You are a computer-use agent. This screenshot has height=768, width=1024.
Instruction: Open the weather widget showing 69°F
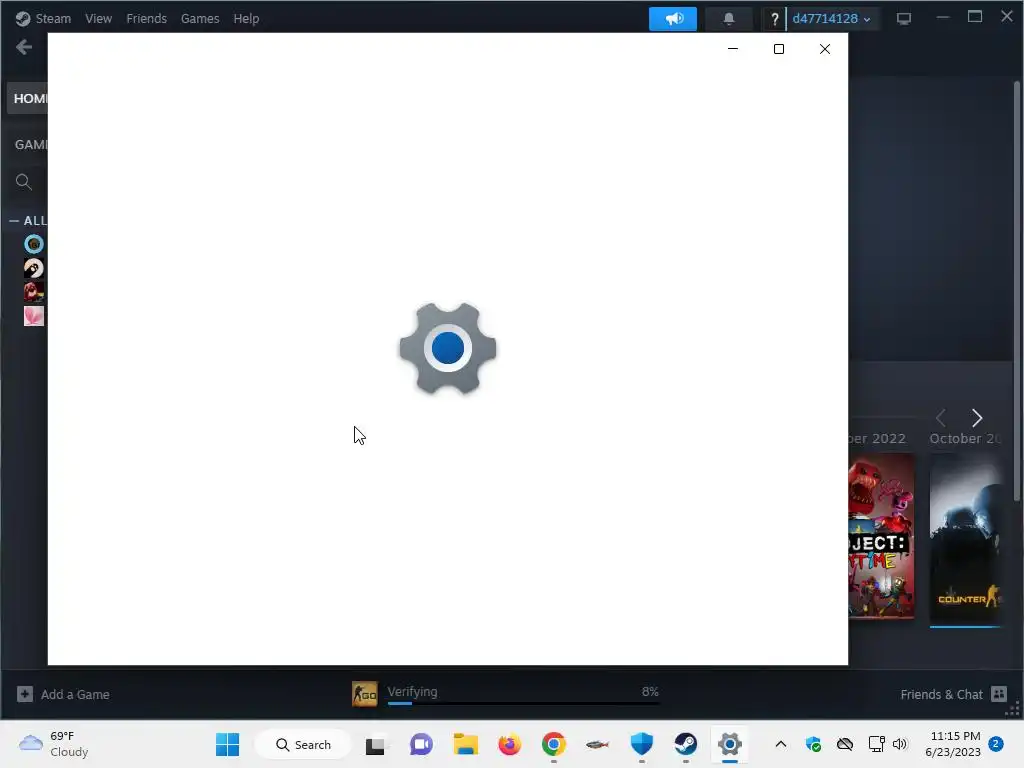coord(54,744)
